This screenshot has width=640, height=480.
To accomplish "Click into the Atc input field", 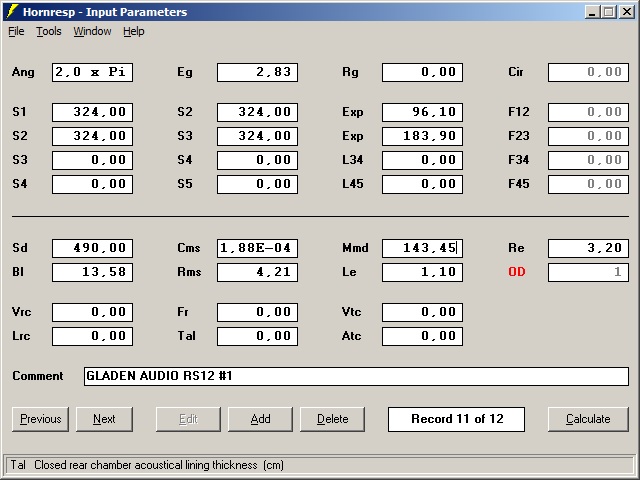I will [422, 336].
